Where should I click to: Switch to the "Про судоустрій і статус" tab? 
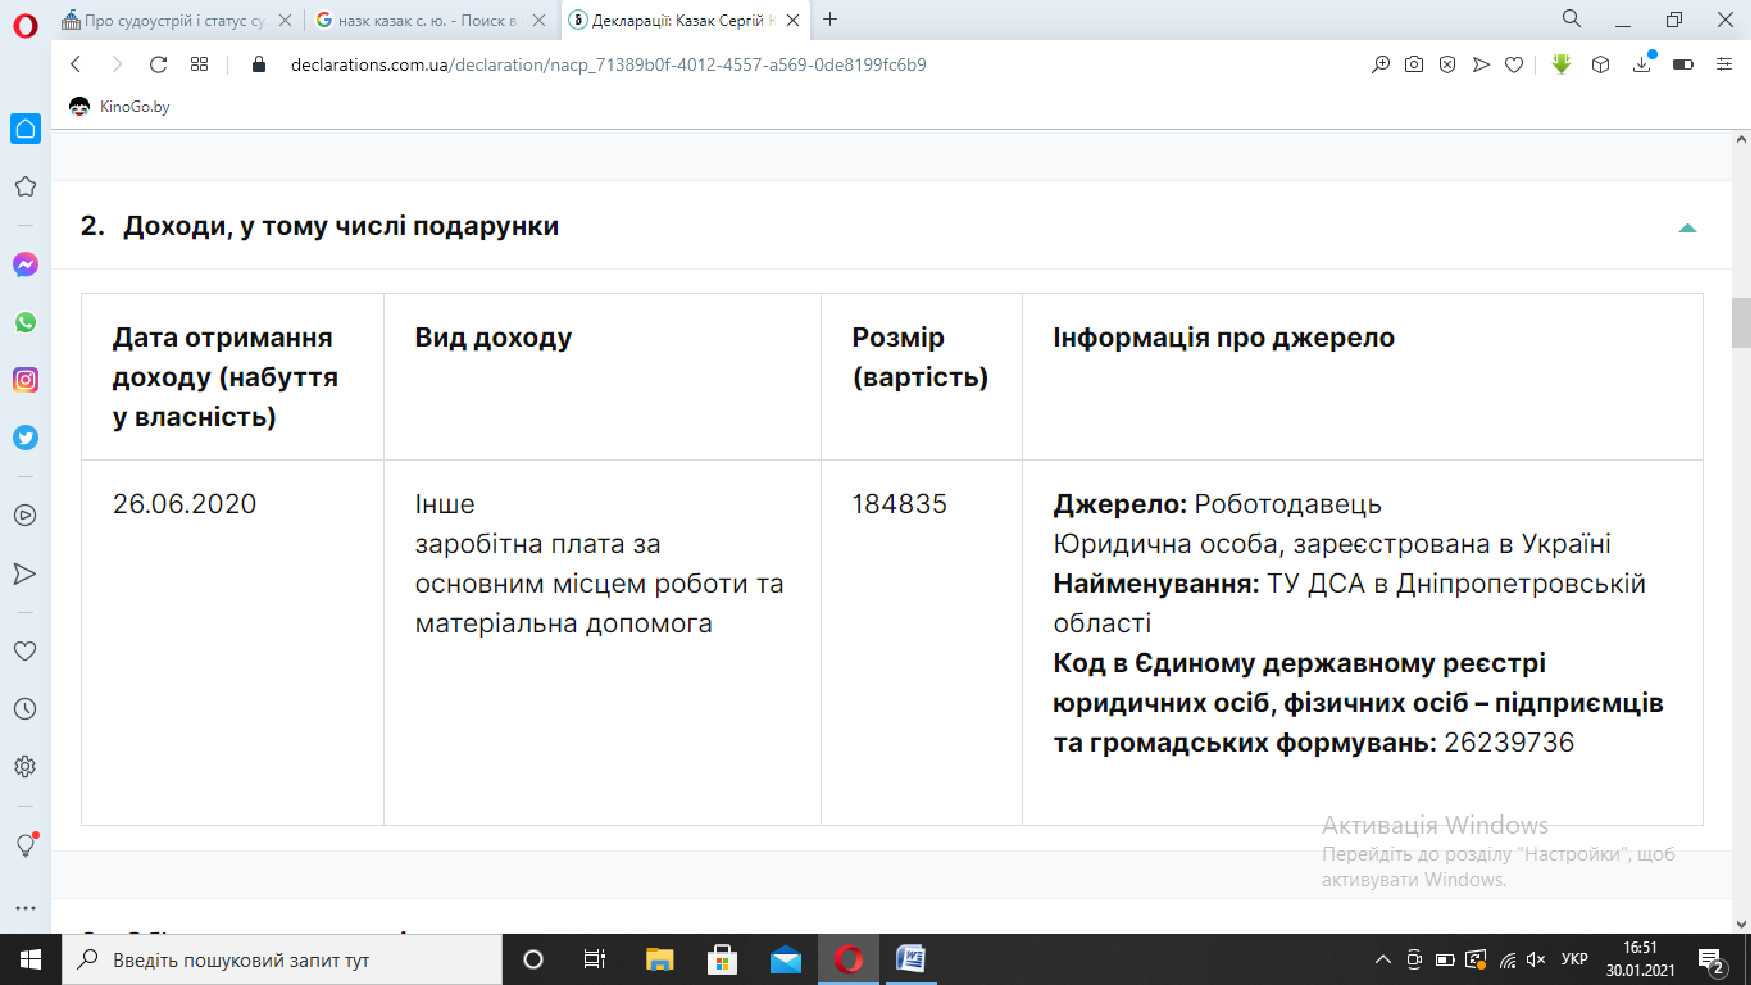tap(177, 20)
